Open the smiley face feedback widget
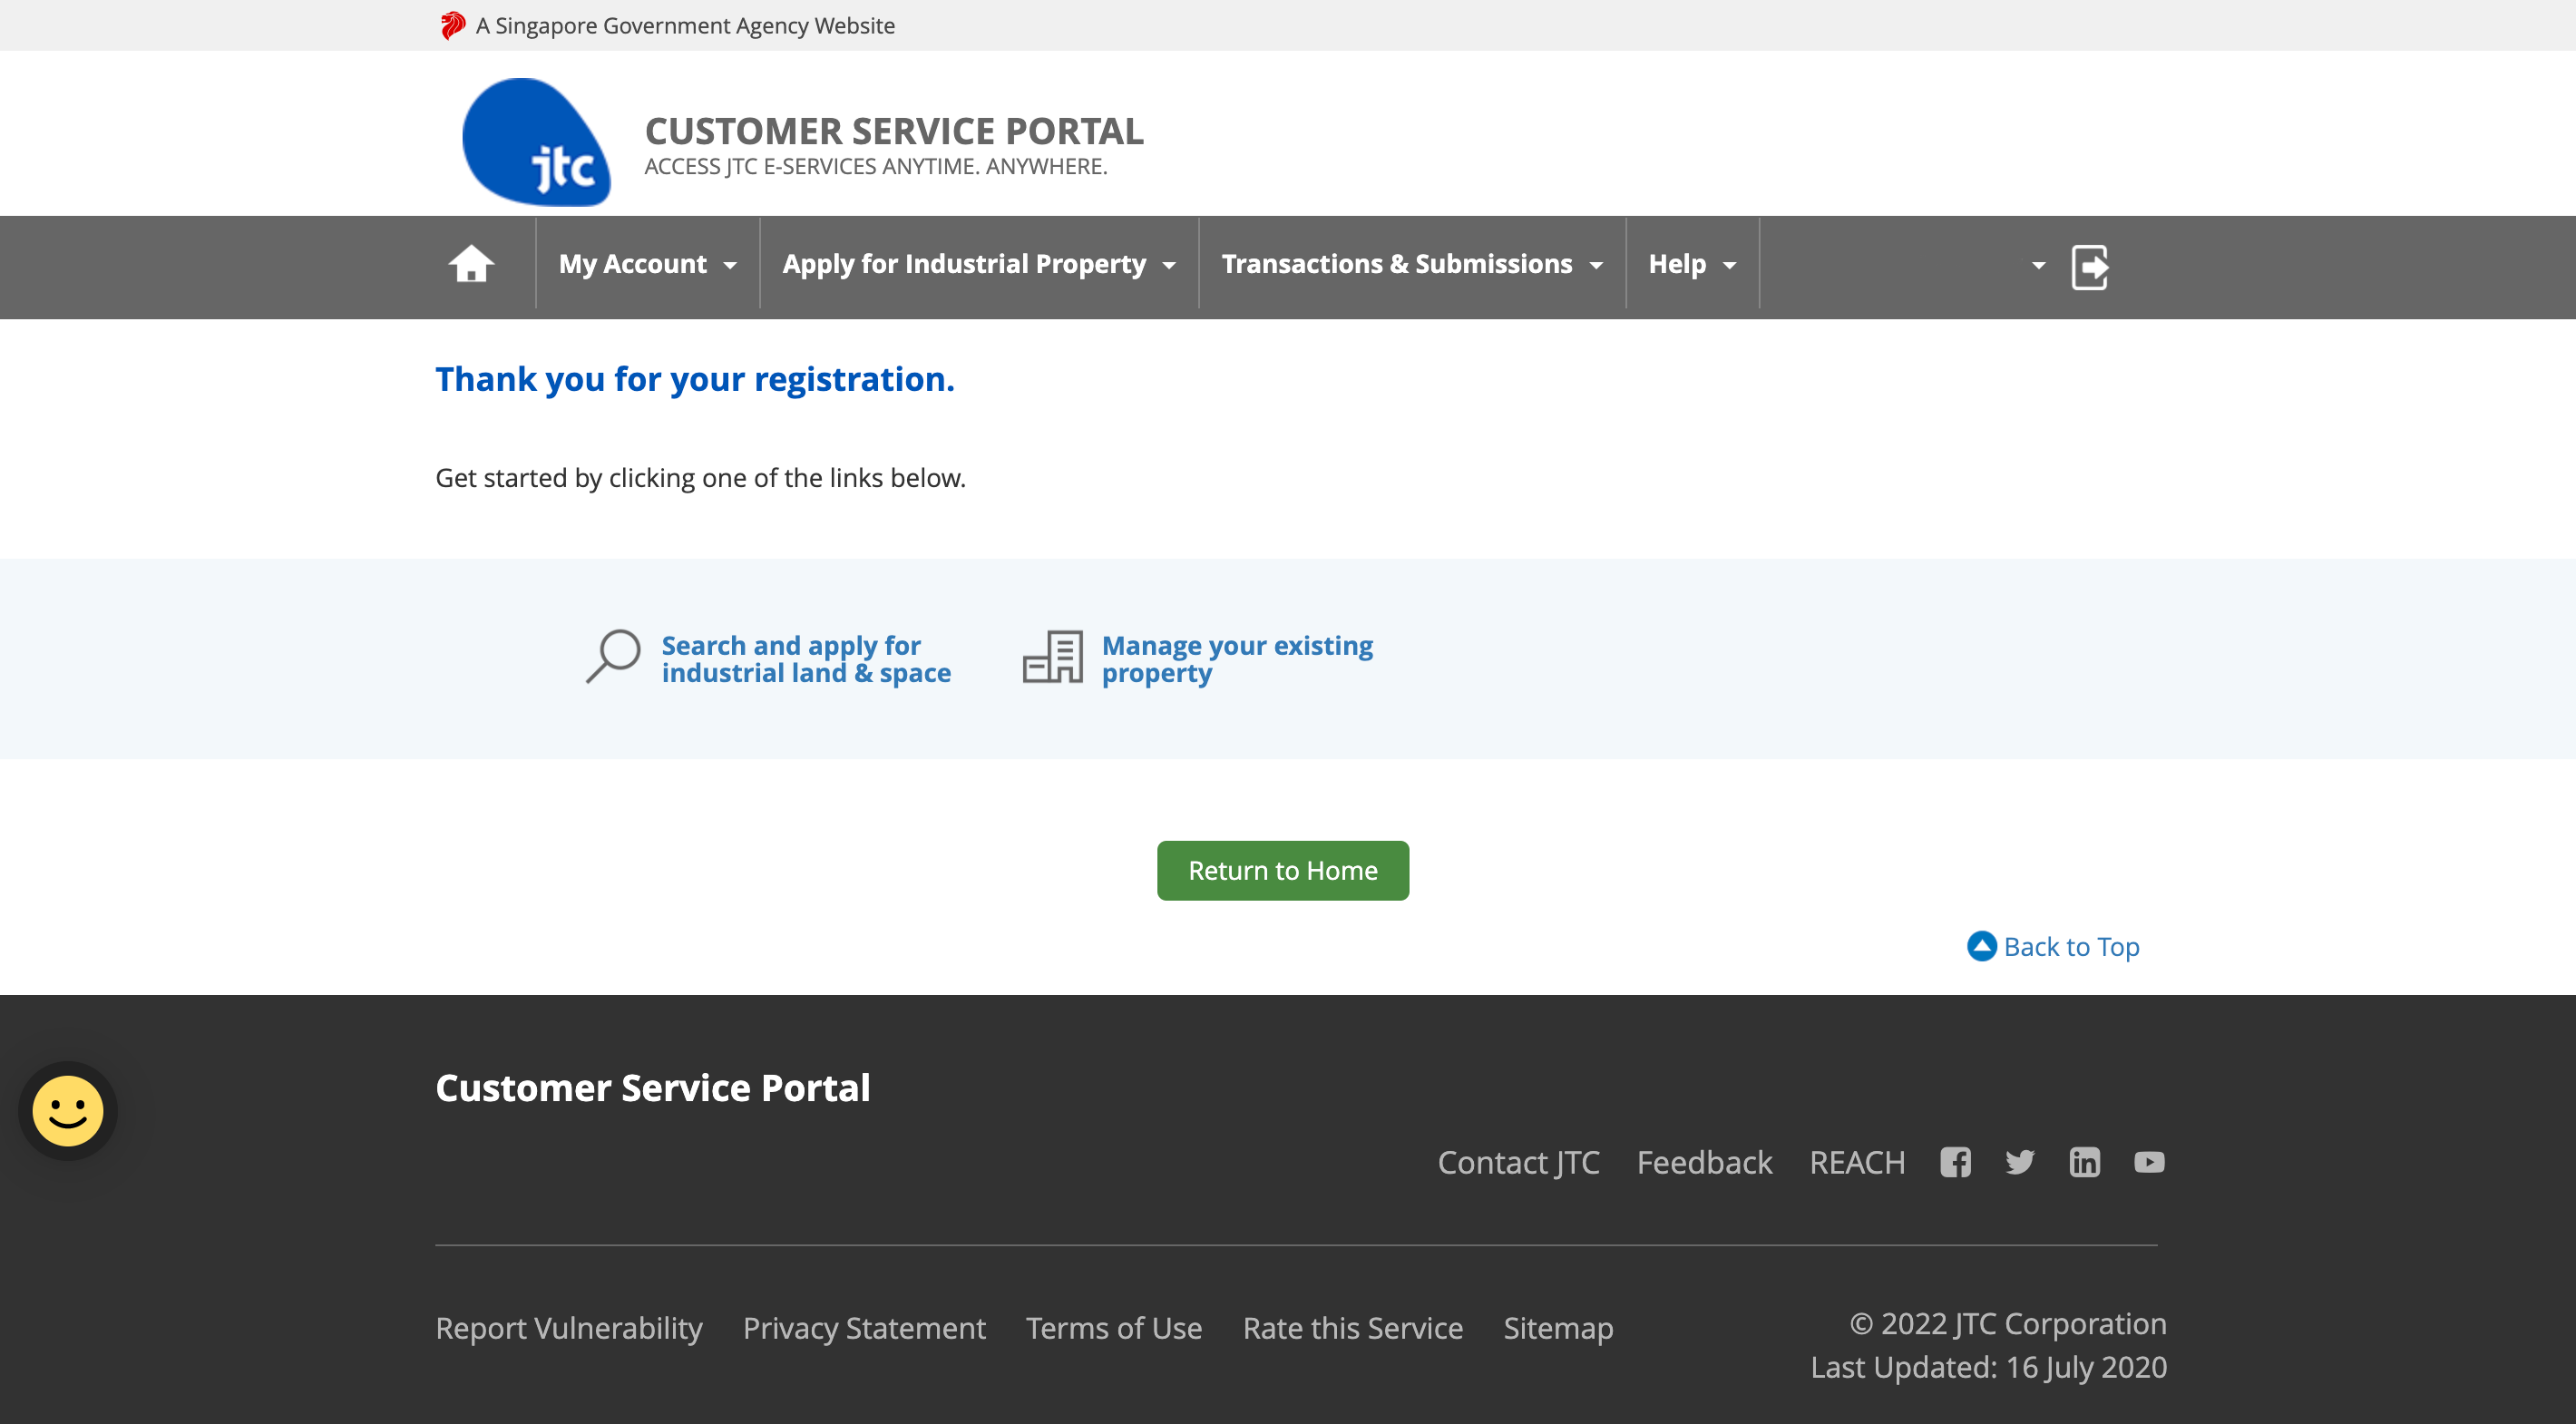2576x1424 pixels. coord(68,1111)
